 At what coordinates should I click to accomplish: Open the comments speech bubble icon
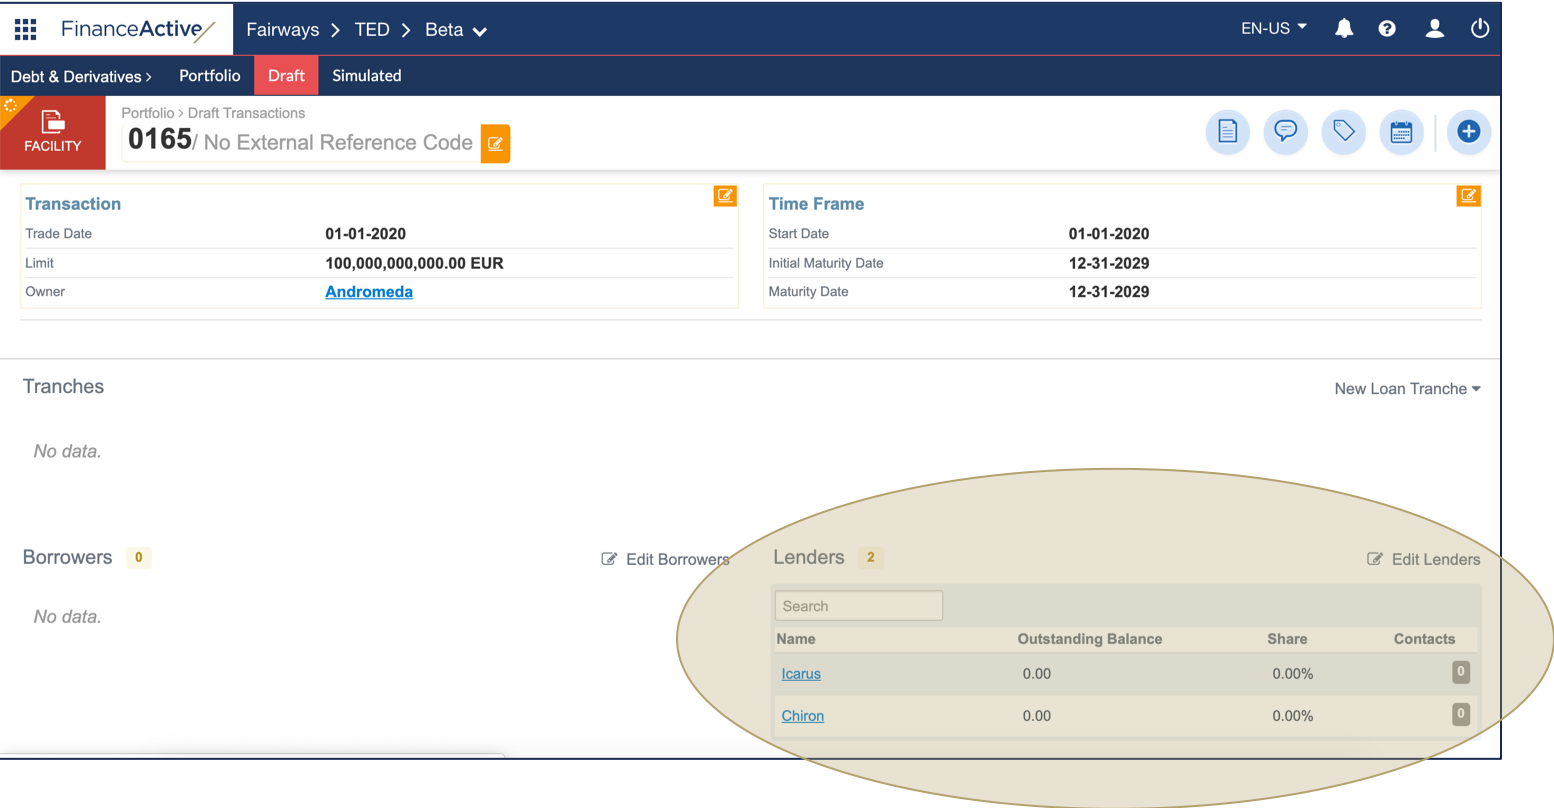point(1285,132)
